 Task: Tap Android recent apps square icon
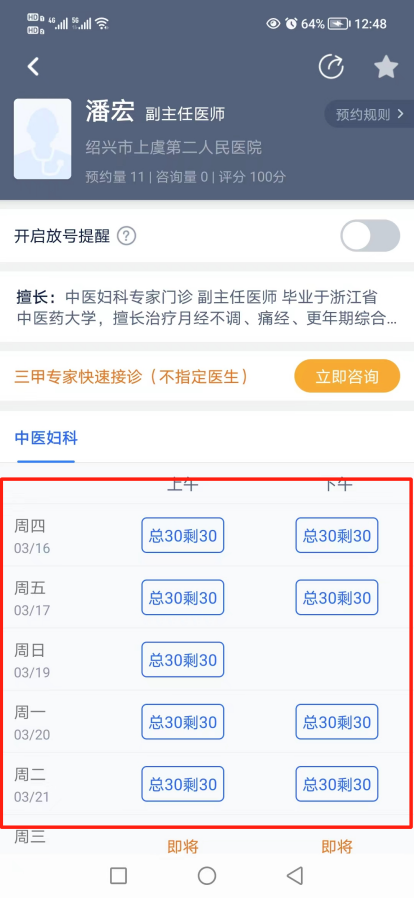tap(118, 875)
